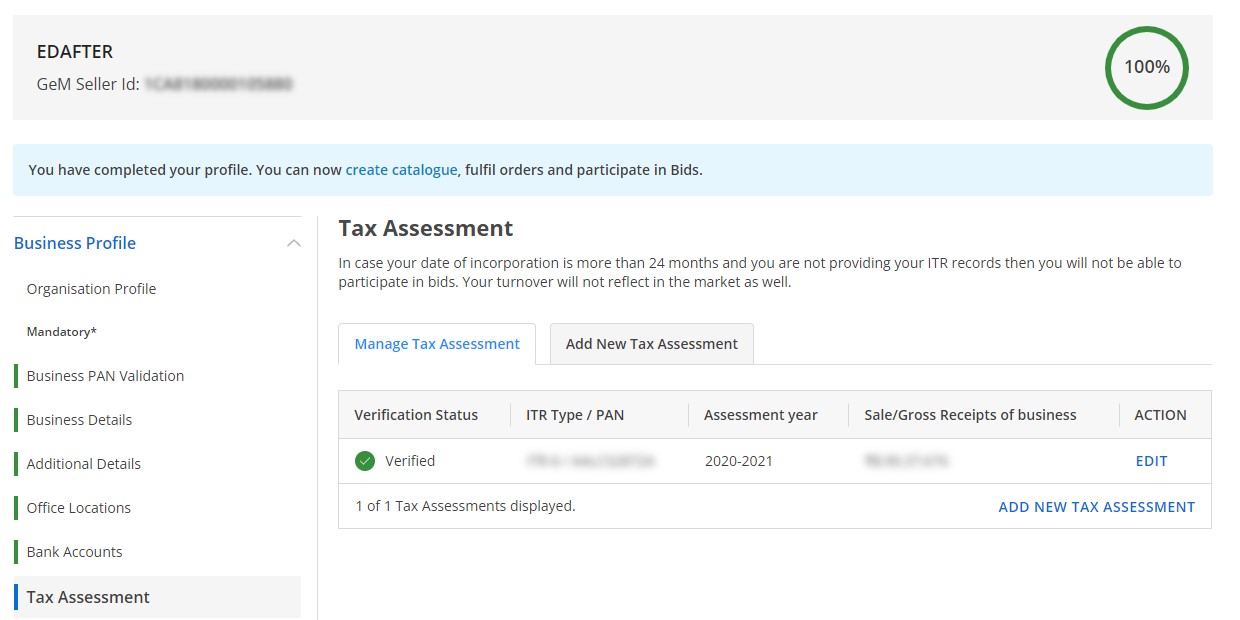The image size is (1240, 620).
Task: Open Organisation Profile in sidebar
Action: 91,289
